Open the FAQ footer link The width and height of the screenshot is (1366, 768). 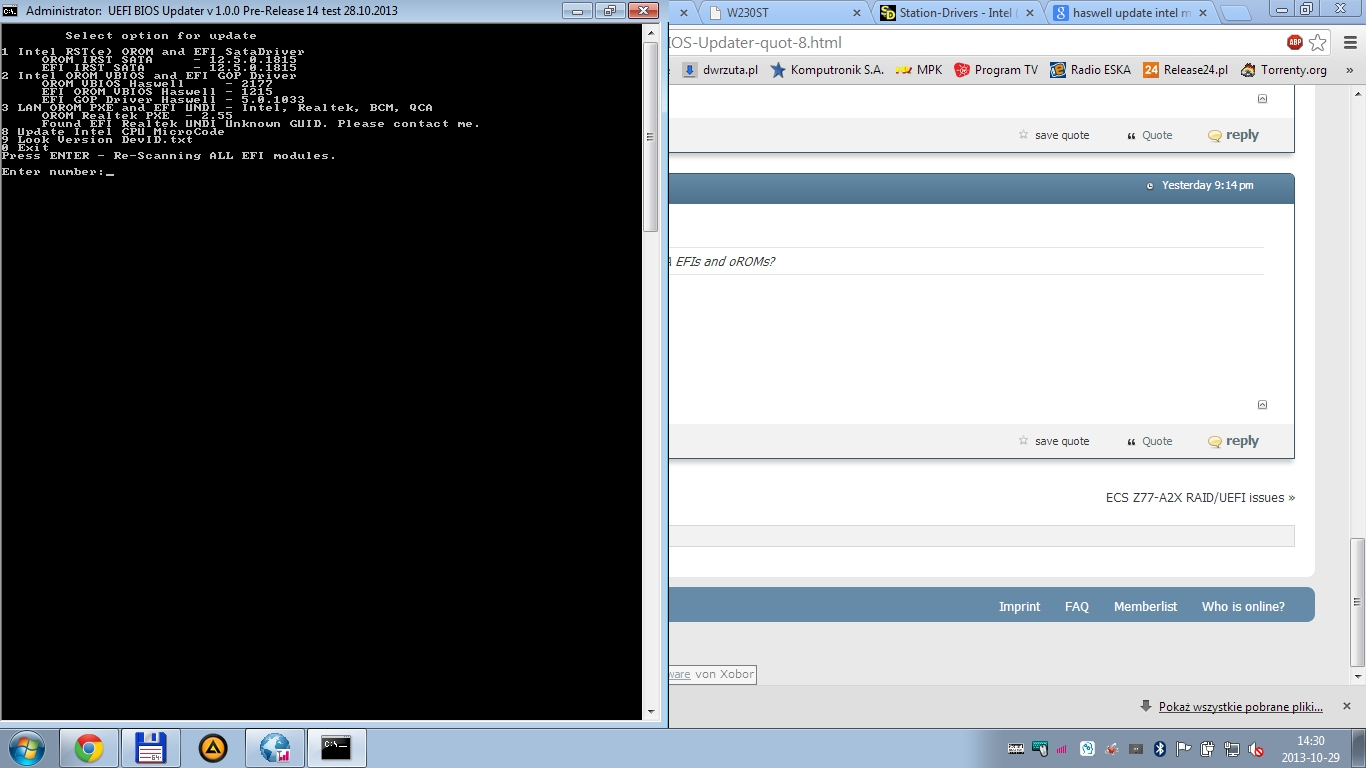coord(1077,606)
